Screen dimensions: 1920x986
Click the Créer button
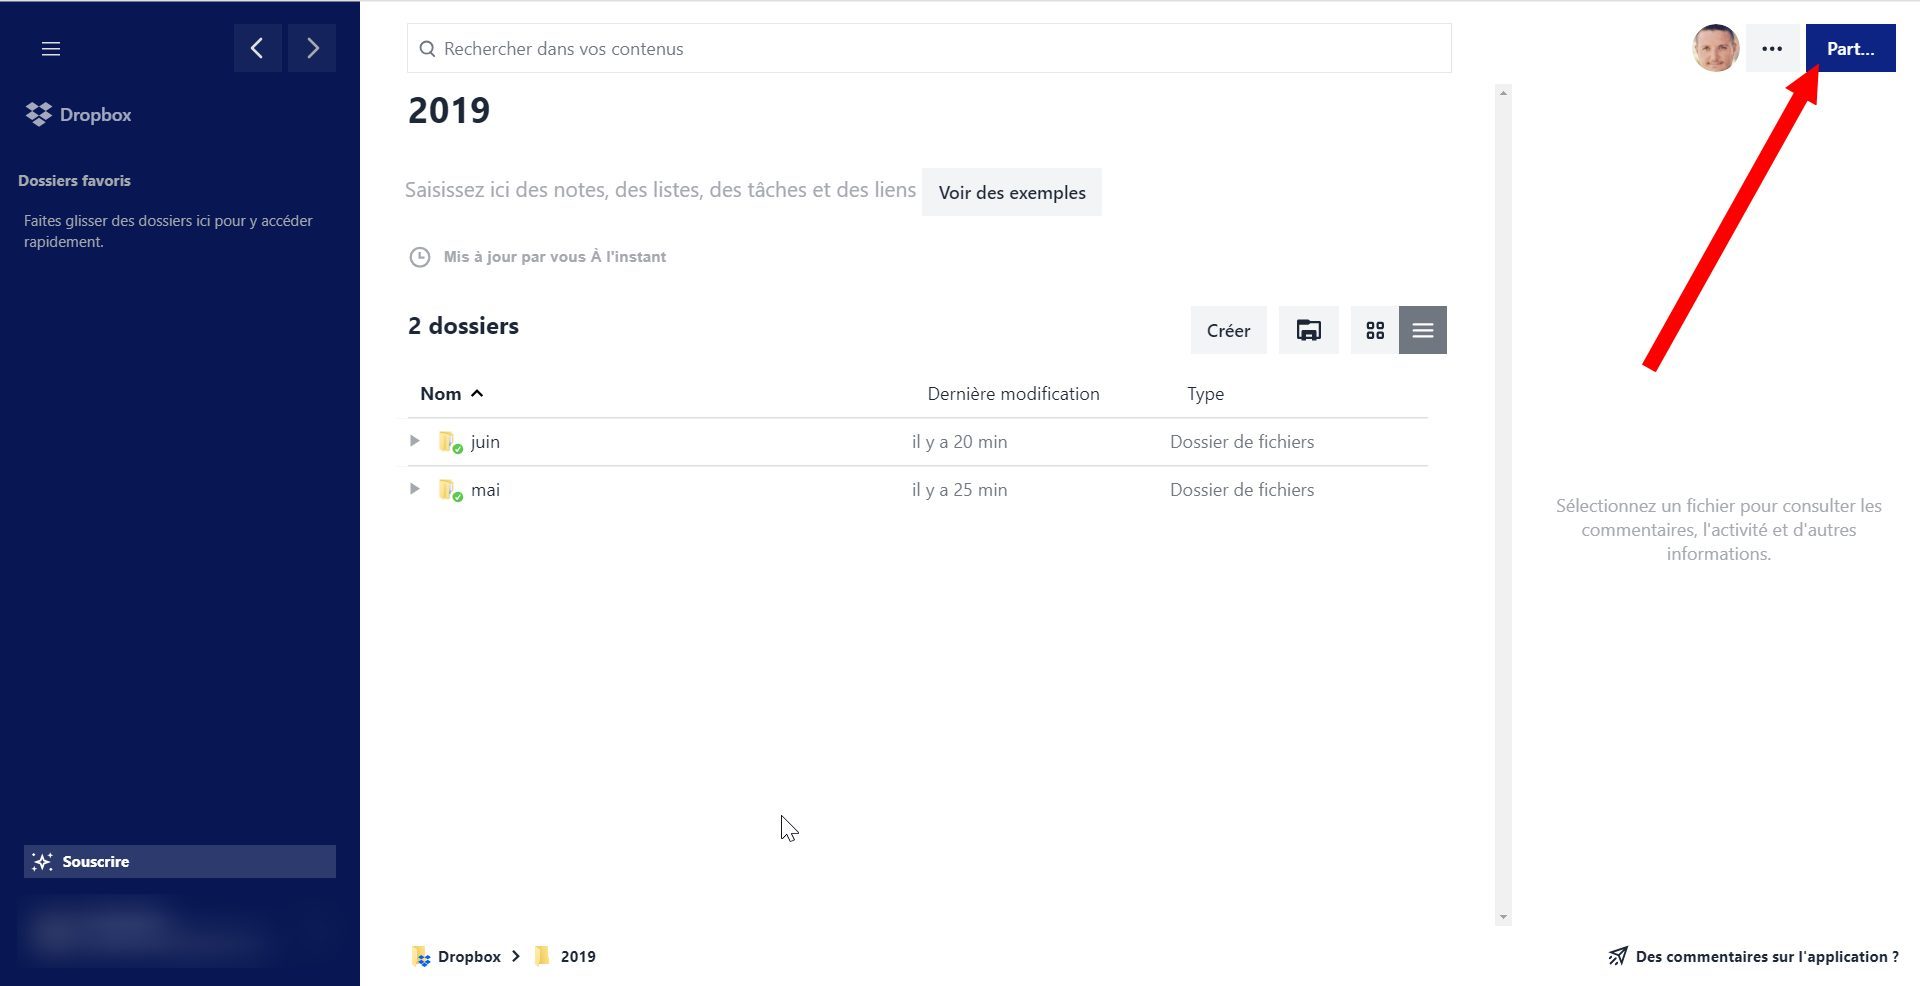point(1228,330)
